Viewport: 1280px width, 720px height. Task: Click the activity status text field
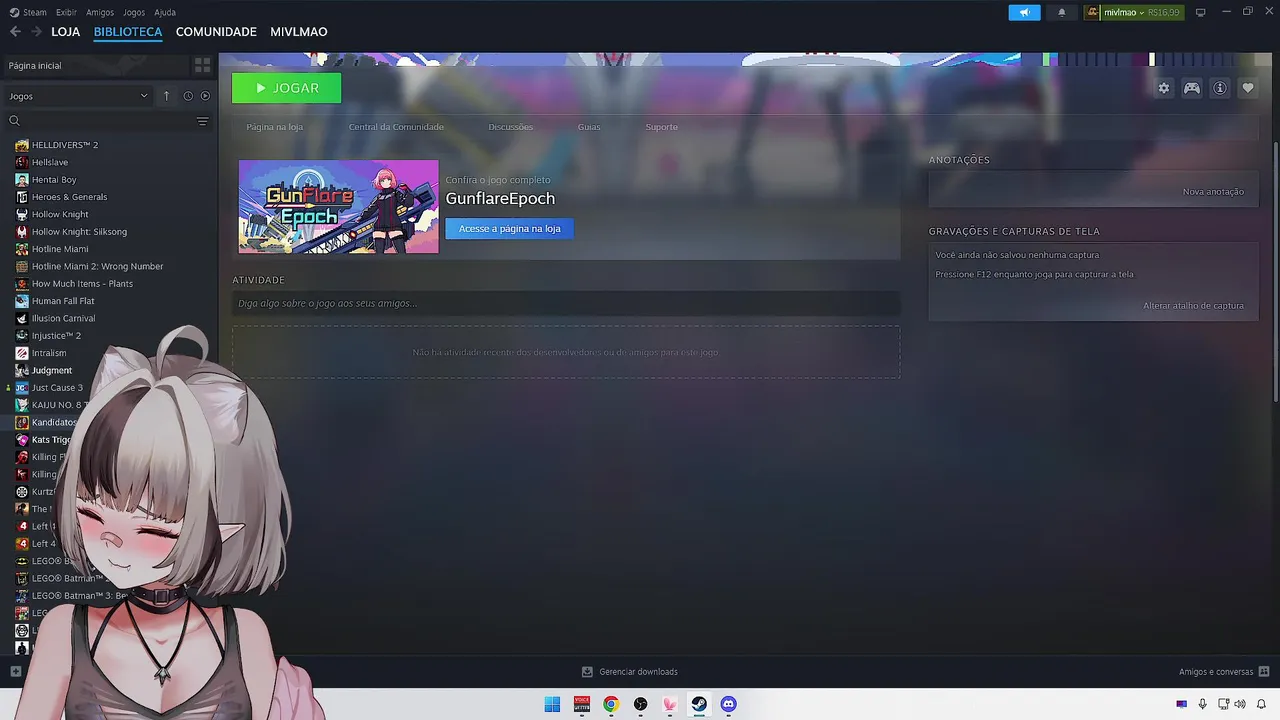pos(566,303)
